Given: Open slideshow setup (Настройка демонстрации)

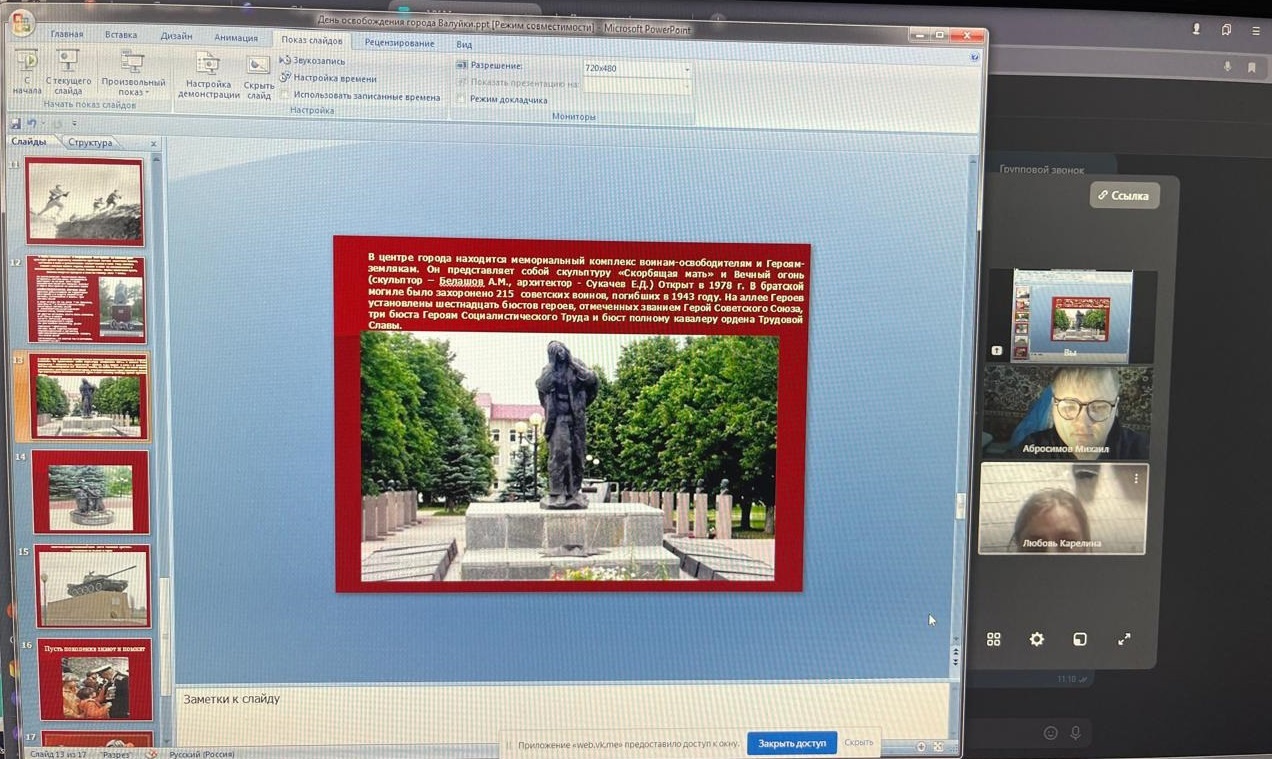Looking at the screenshot, I should pos(208,76).
